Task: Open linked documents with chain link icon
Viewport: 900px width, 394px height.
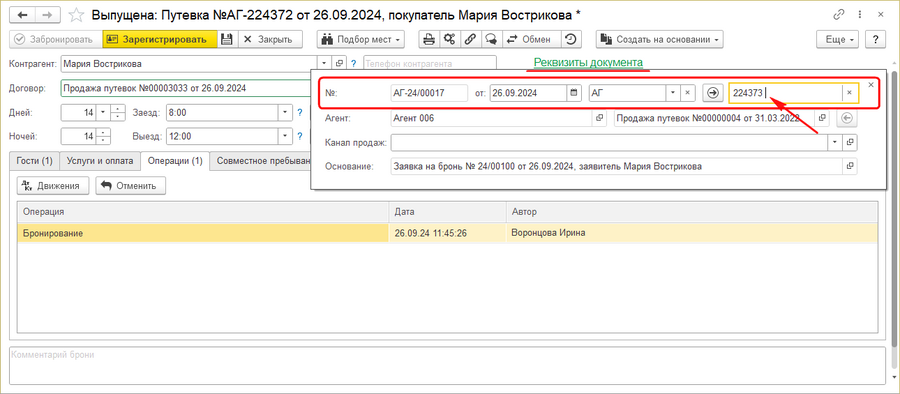Action: [471, 39]
